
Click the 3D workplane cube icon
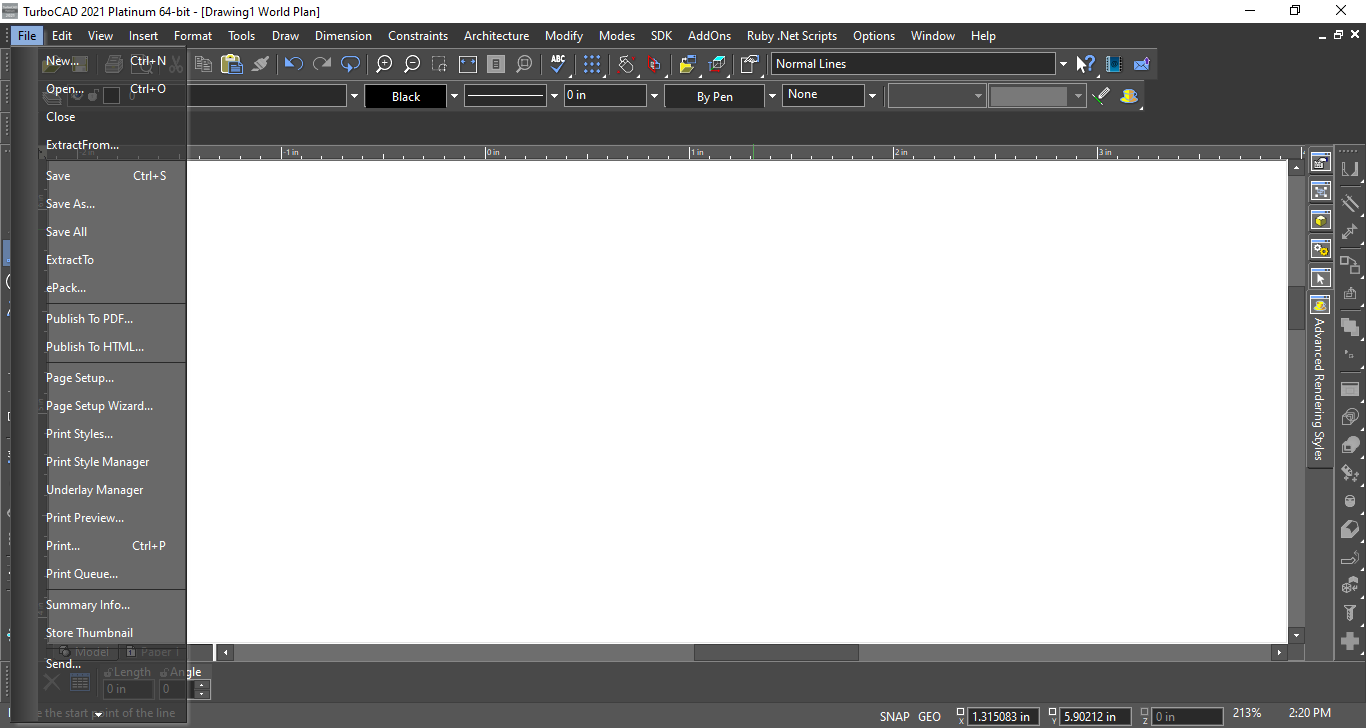717,64
